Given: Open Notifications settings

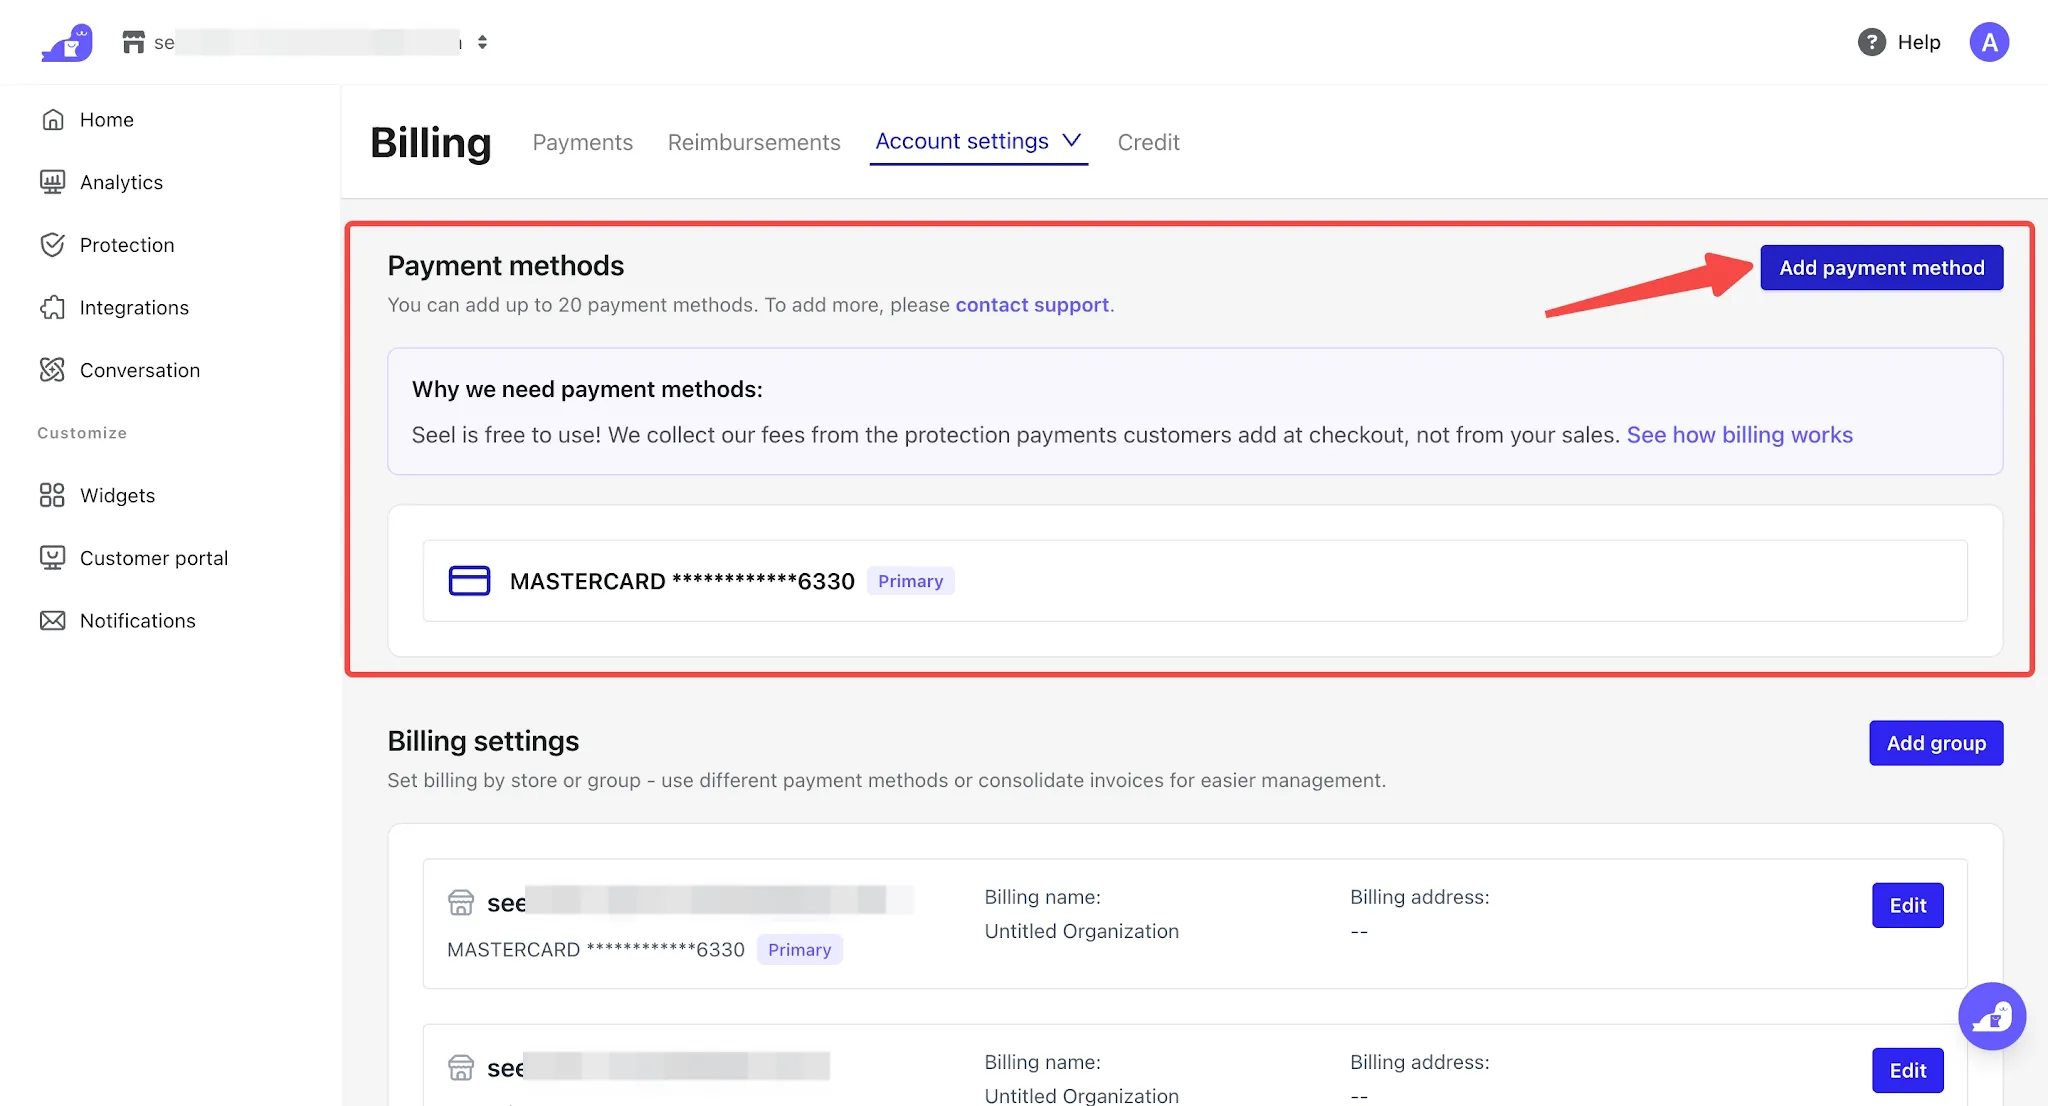Looking at the screenshot, I should pos(138,621).
